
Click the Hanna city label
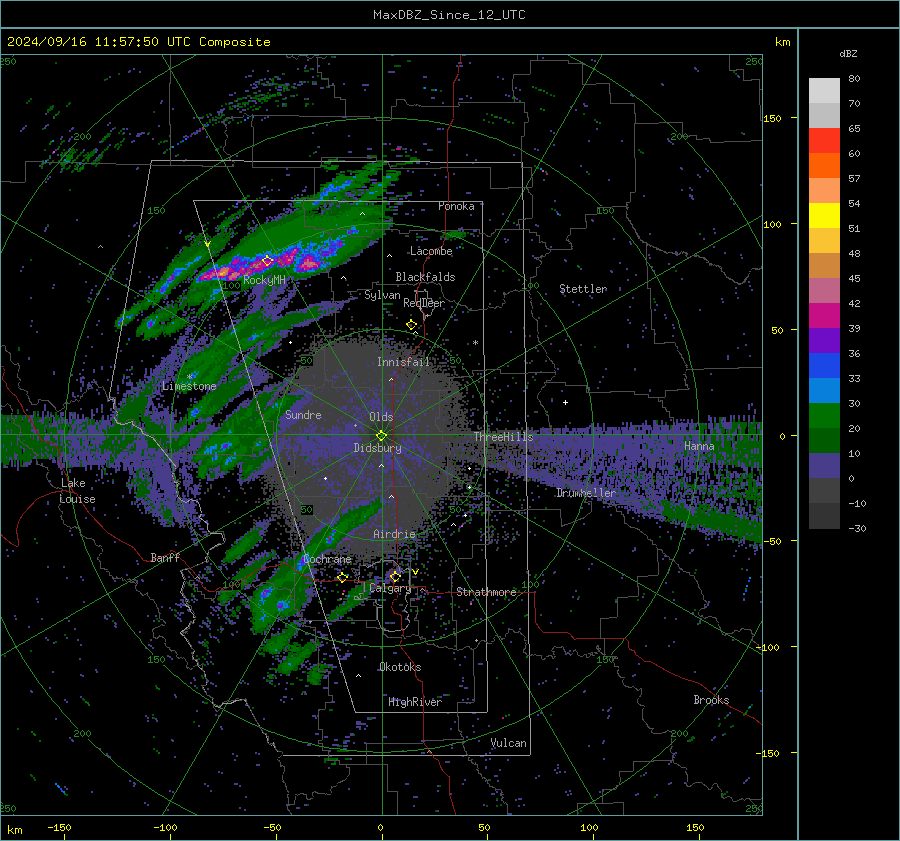click(699, 446)
